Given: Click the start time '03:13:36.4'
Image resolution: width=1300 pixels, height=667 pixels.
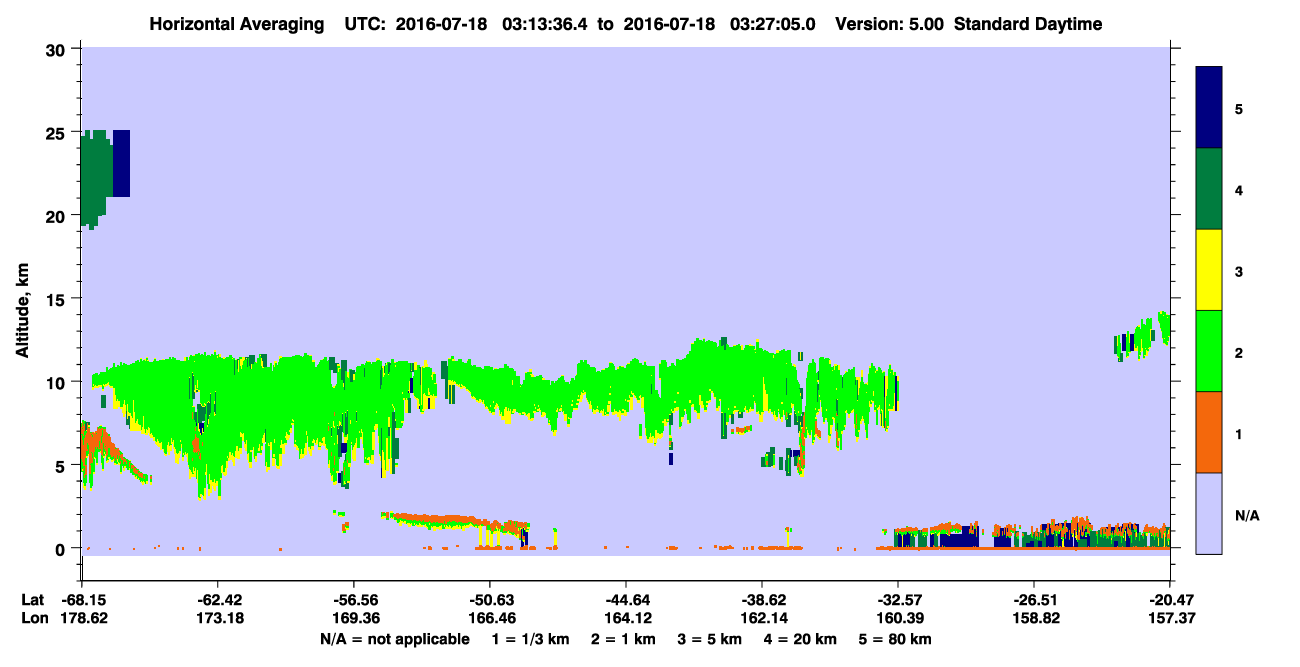Looking at the screenshot, I should click(547, 24).
